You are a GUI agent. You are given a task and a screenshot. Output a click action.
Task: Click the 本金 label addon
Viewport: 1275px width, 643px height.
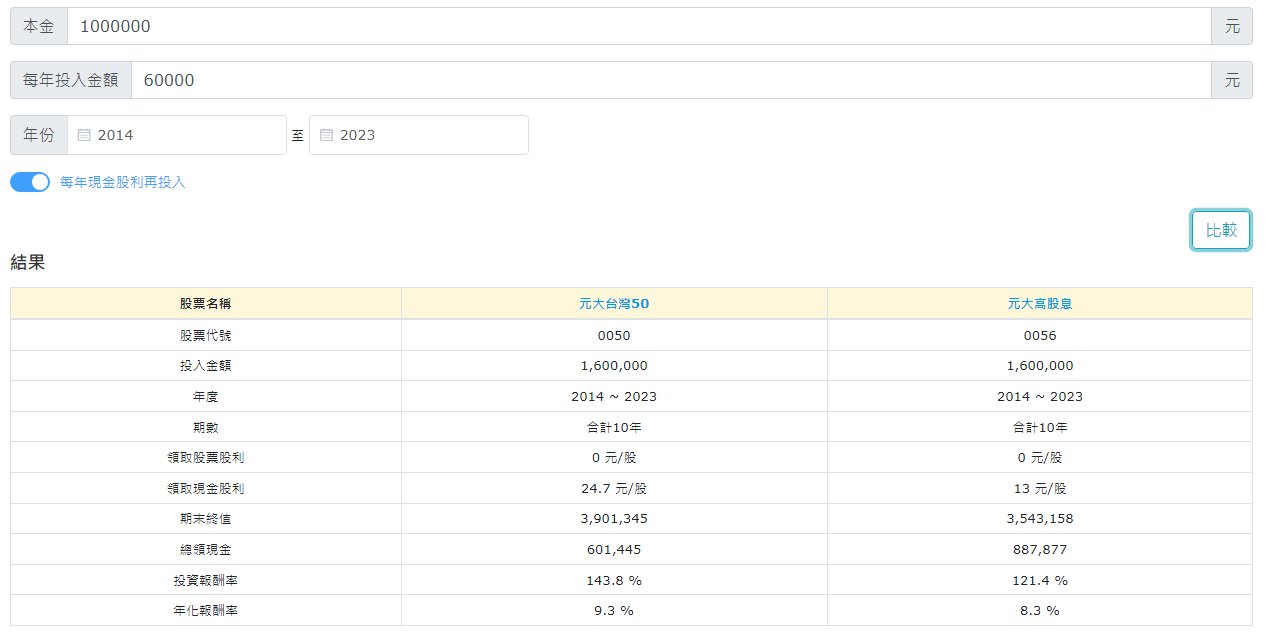coord(39,26)
